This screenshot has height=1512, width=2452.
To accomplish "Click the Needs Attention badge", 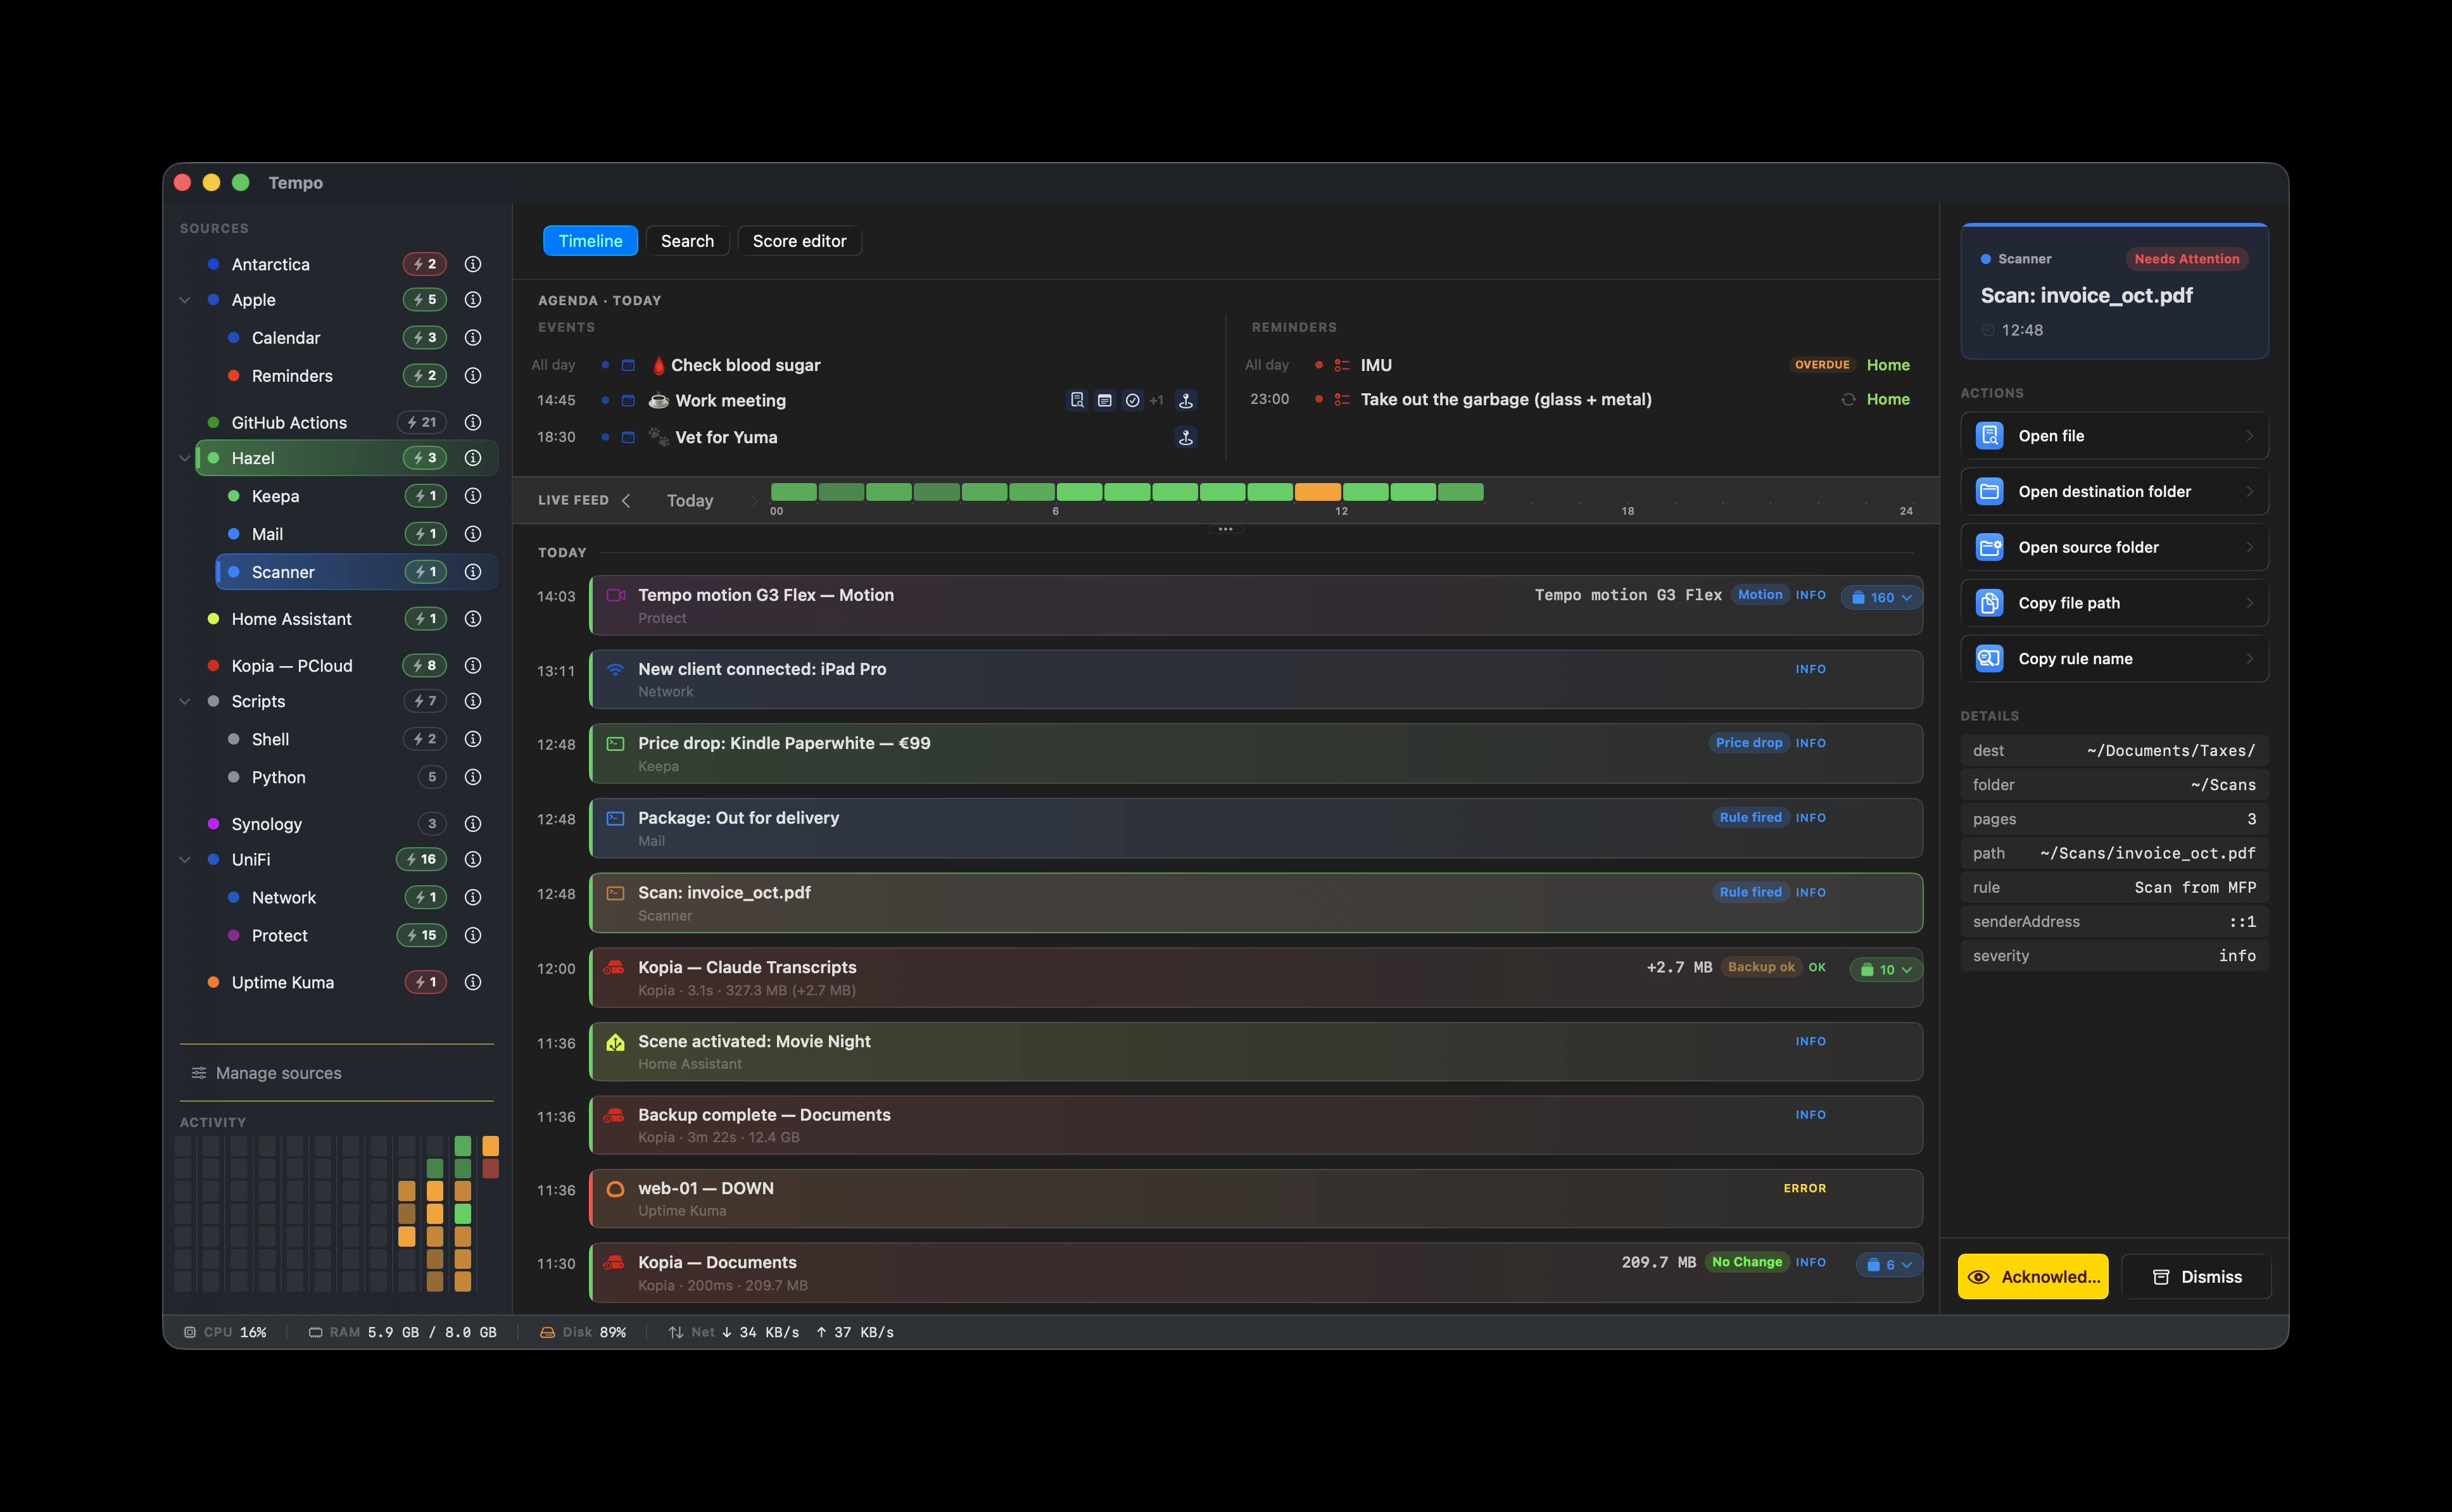I will [2186, 259].
